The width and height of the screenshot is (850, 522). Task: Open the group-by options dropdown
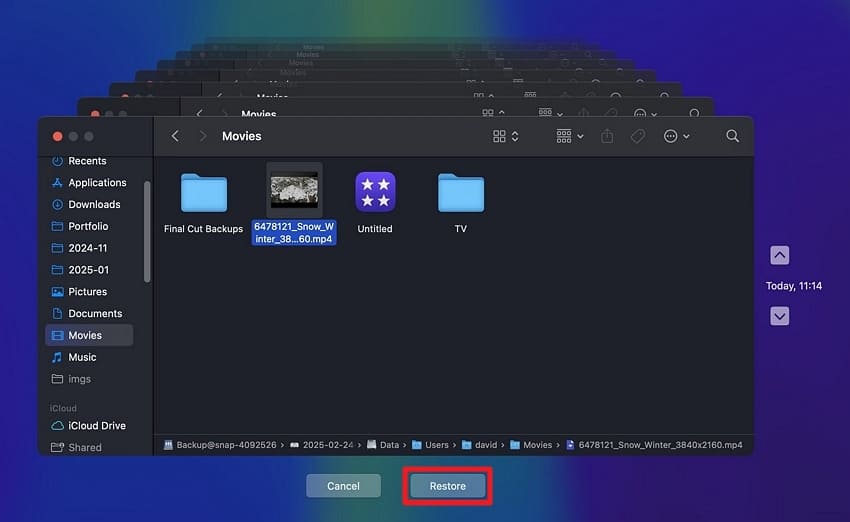pos(570,136)
